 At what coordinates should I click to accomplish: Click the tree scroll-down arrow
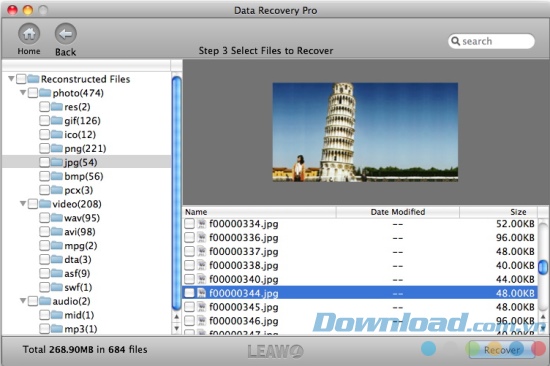pos(177,328)
